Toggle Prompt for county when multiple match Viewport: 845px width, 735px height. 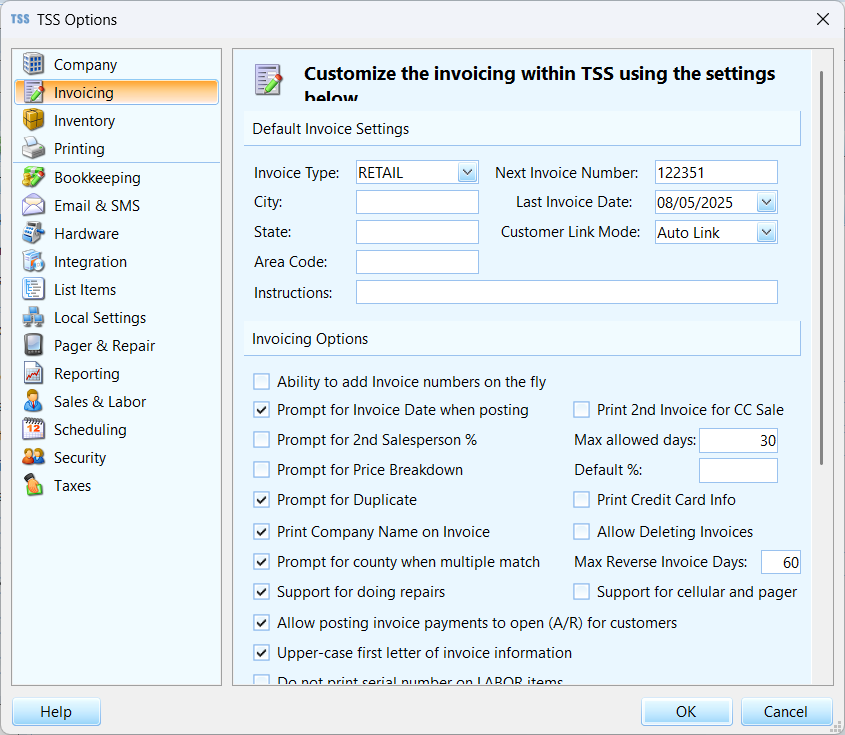click(x=261, y=562)
